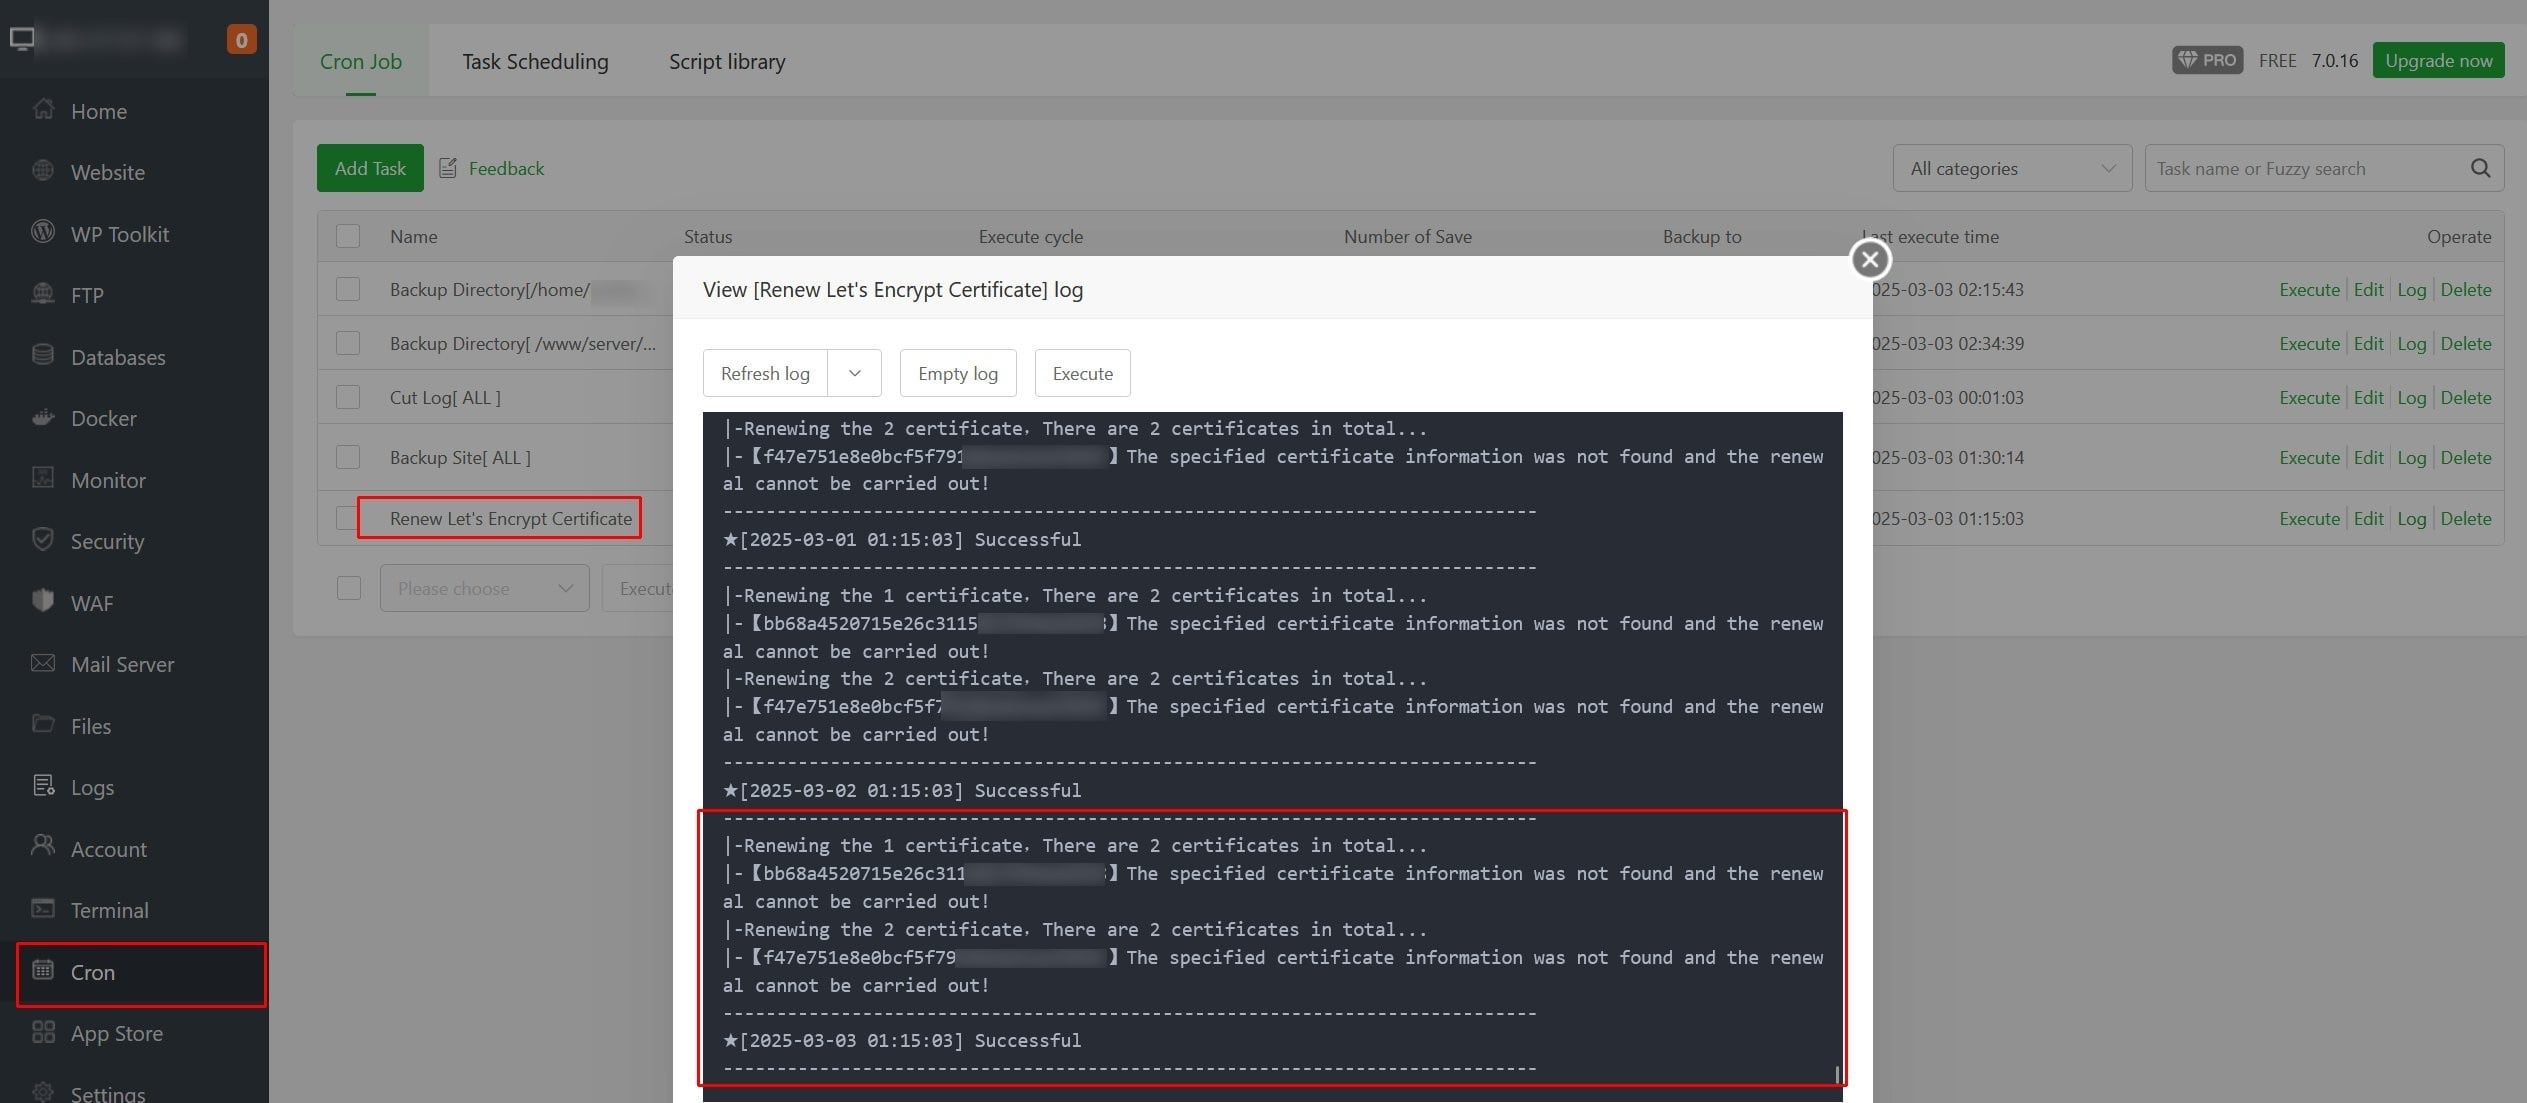Click the Upgrade now button

click(x=2438, y=60)
